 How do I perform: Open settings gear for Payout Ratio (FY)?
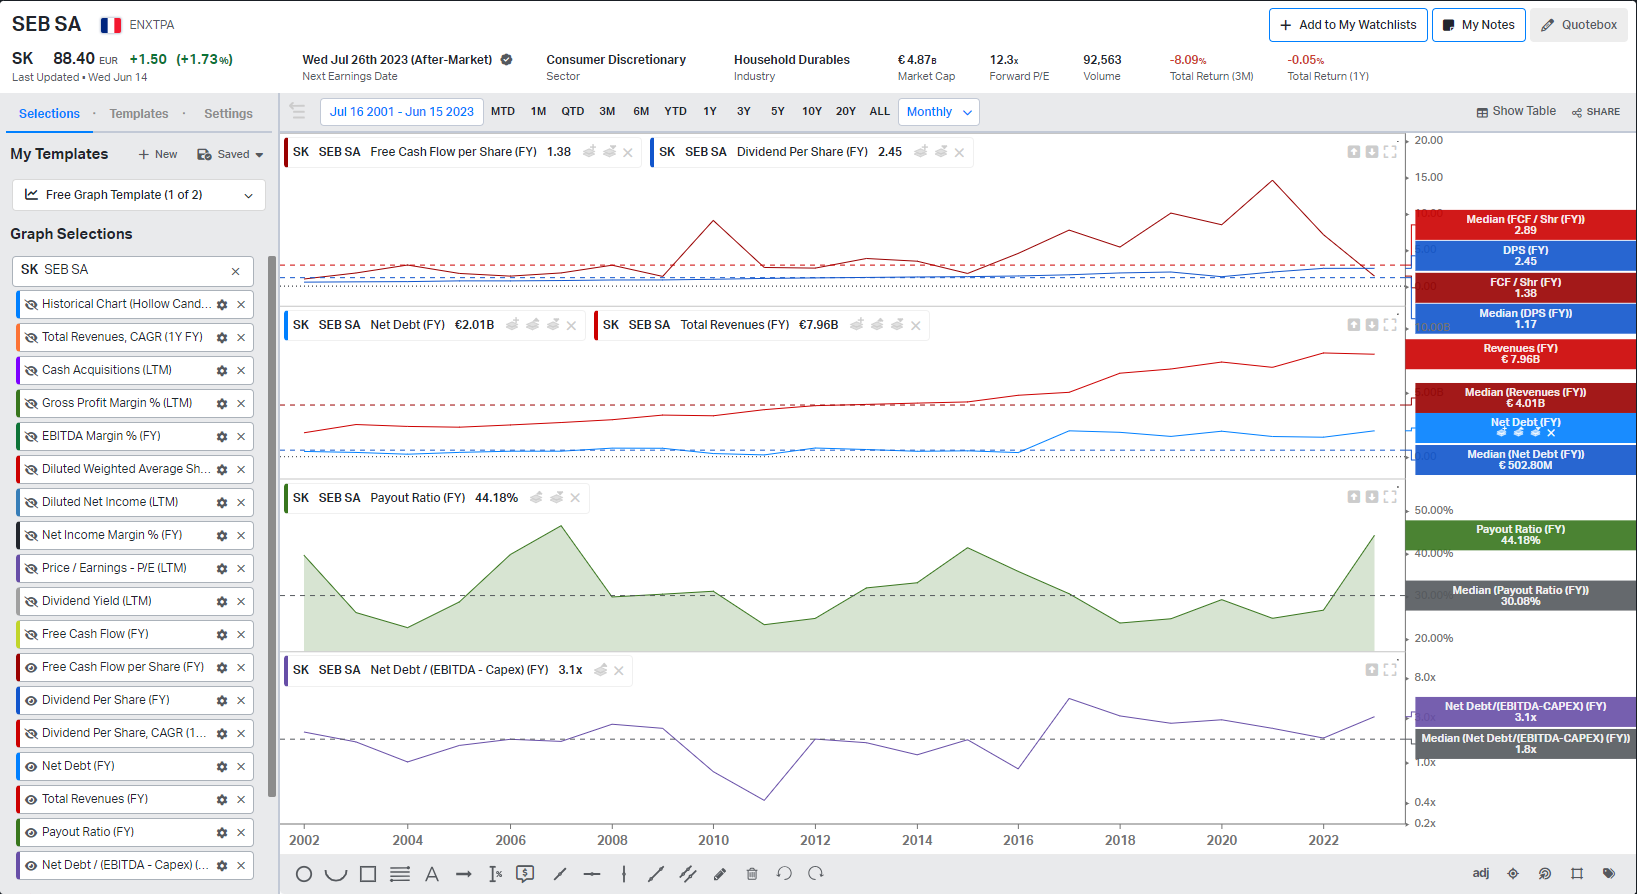pos(222,833)
